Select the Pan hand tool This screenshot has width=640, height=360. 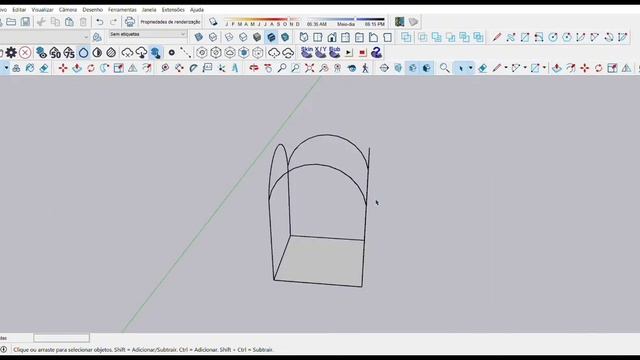[x=268, y=68]
